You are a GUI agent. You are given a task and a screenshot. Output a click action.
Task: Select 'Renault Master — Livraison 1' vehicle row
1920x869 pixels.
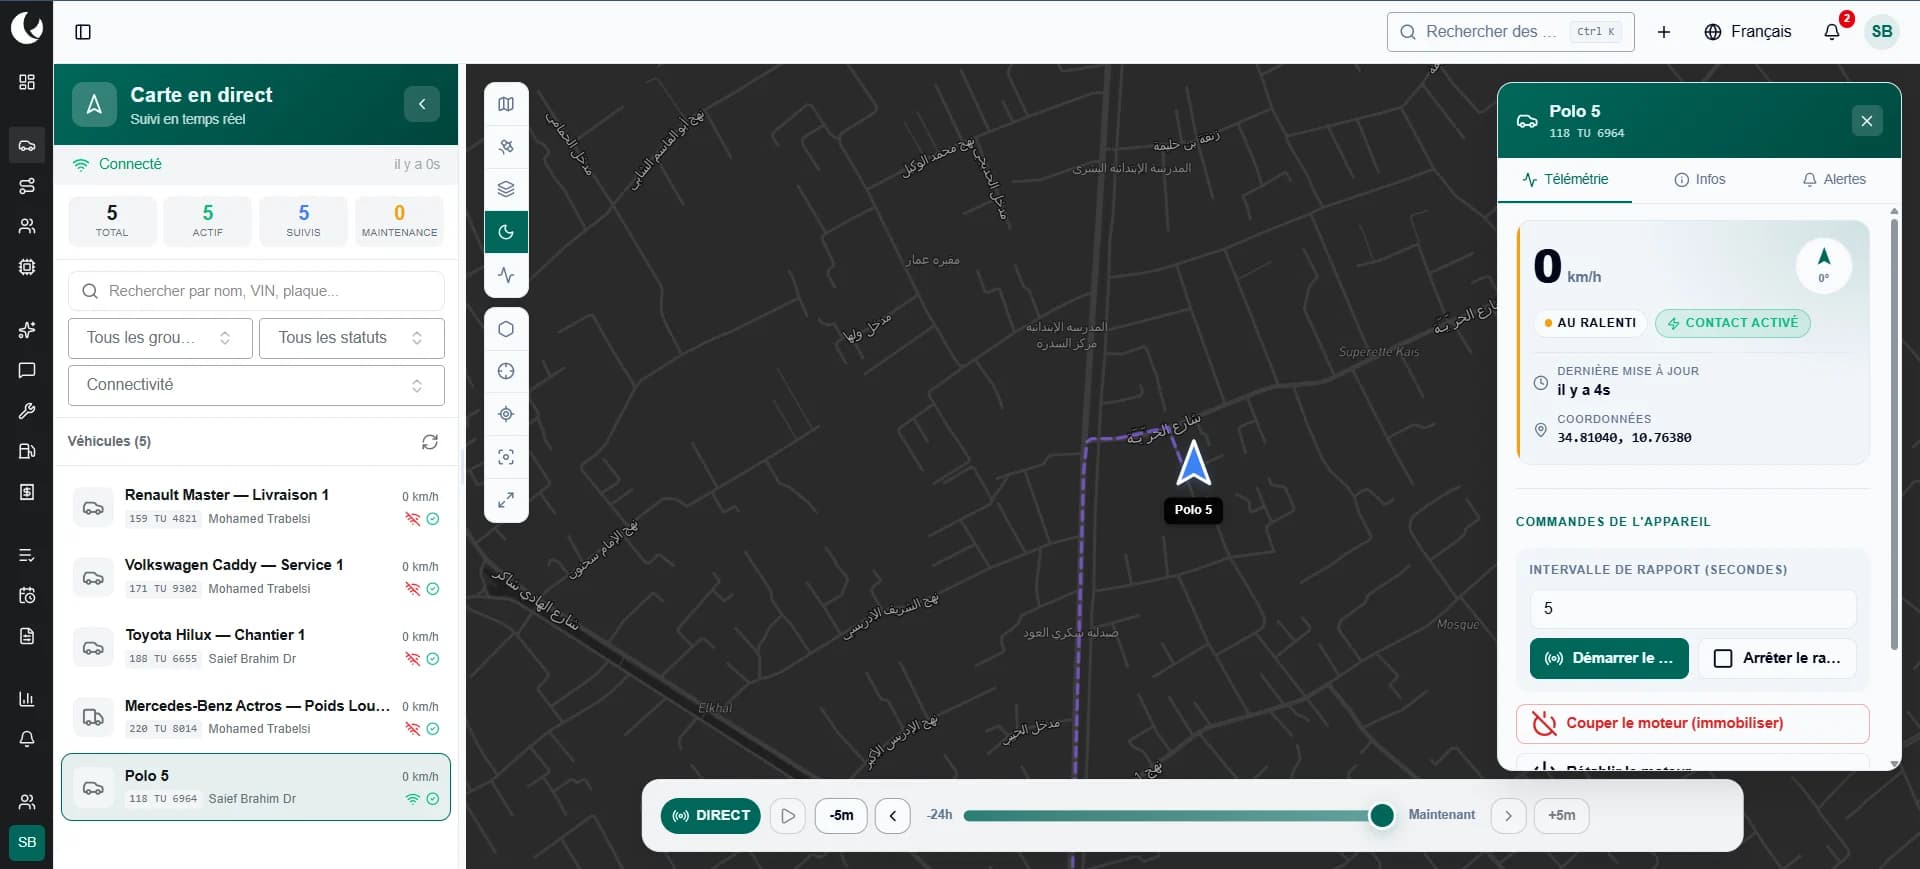click(x=256, y=507)
